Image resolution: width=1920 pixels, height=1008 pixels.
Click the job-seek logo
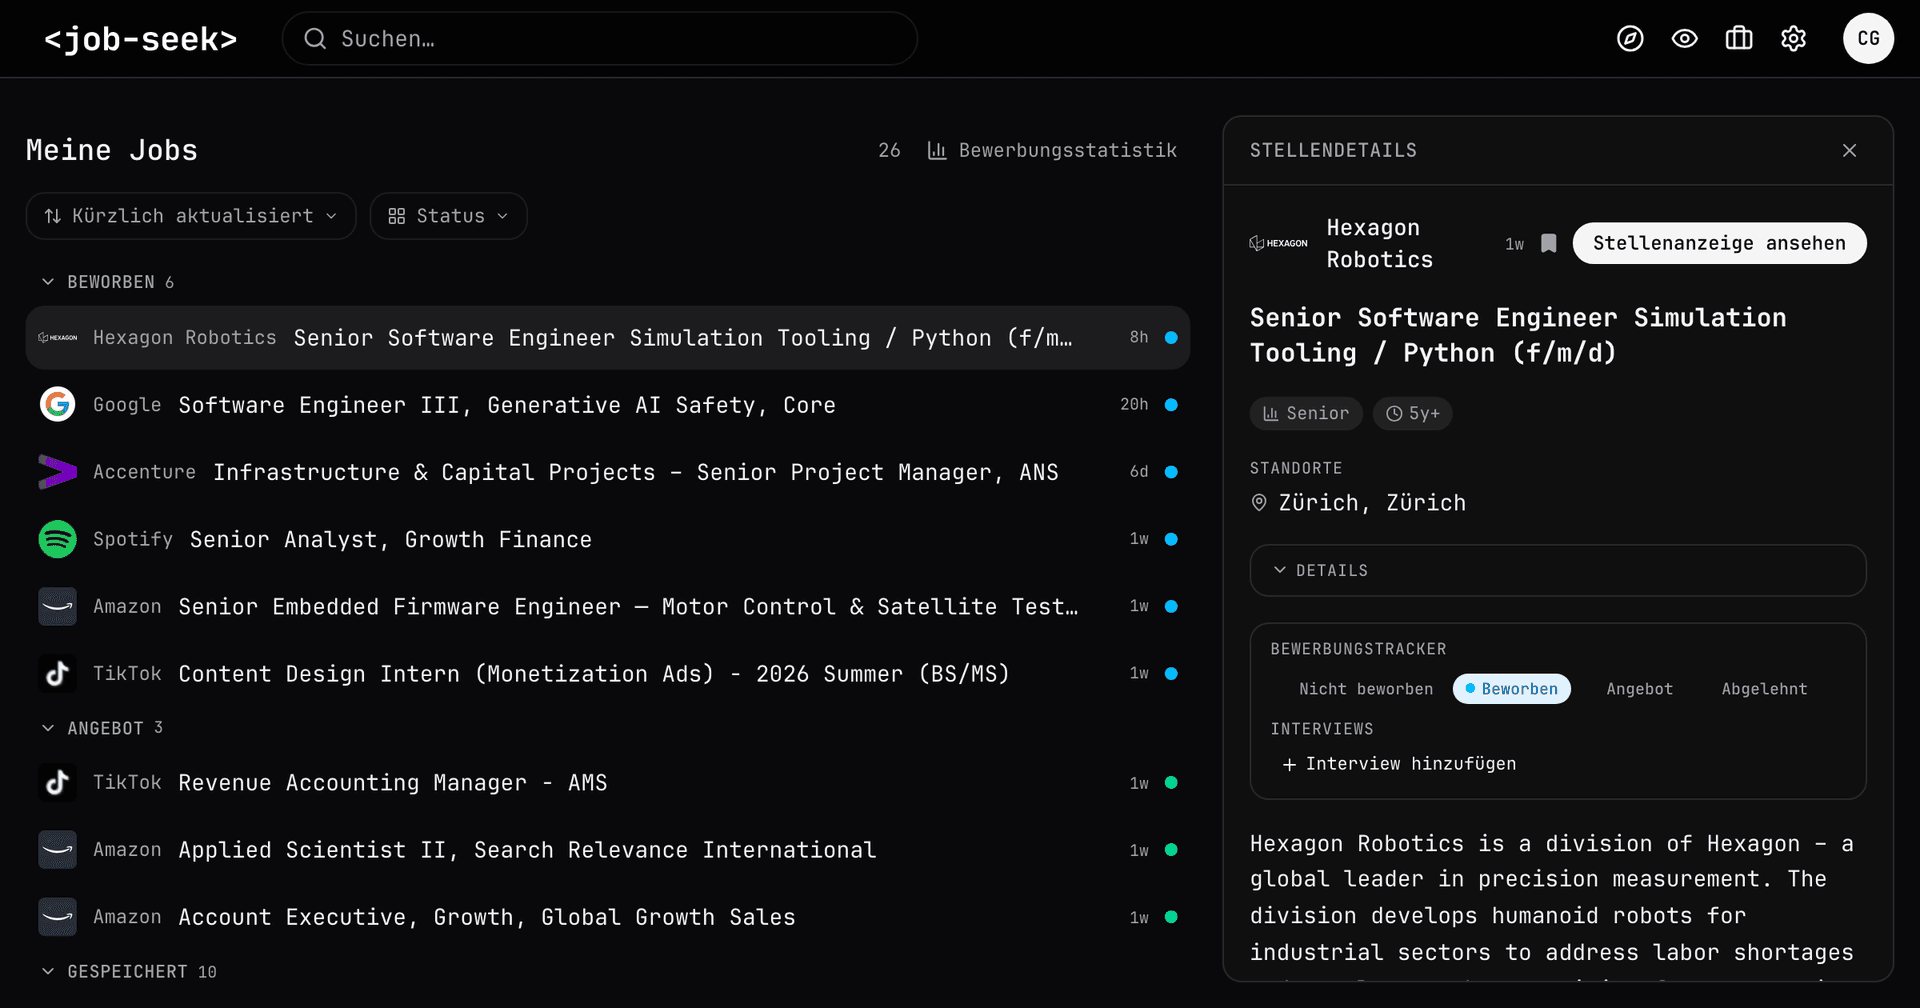point(141,39)
